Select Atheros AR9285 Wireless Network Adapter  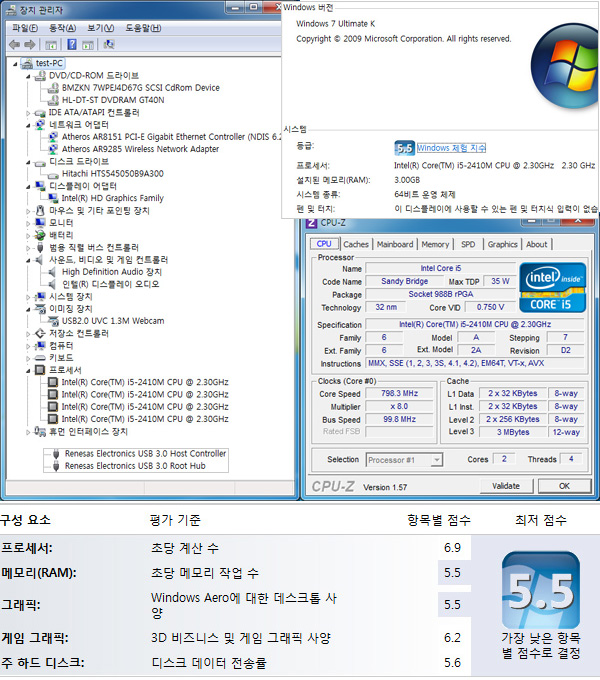click(x=140, y=149)
